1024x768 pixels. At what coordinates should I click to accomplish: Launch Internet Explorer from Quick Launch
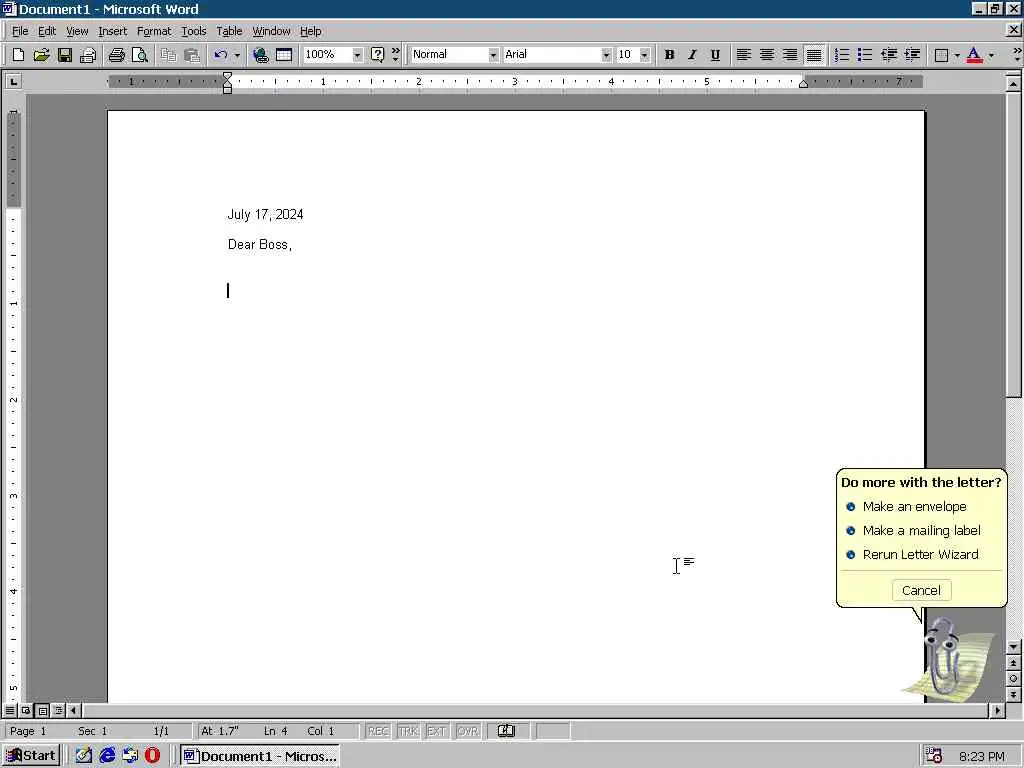107,756
